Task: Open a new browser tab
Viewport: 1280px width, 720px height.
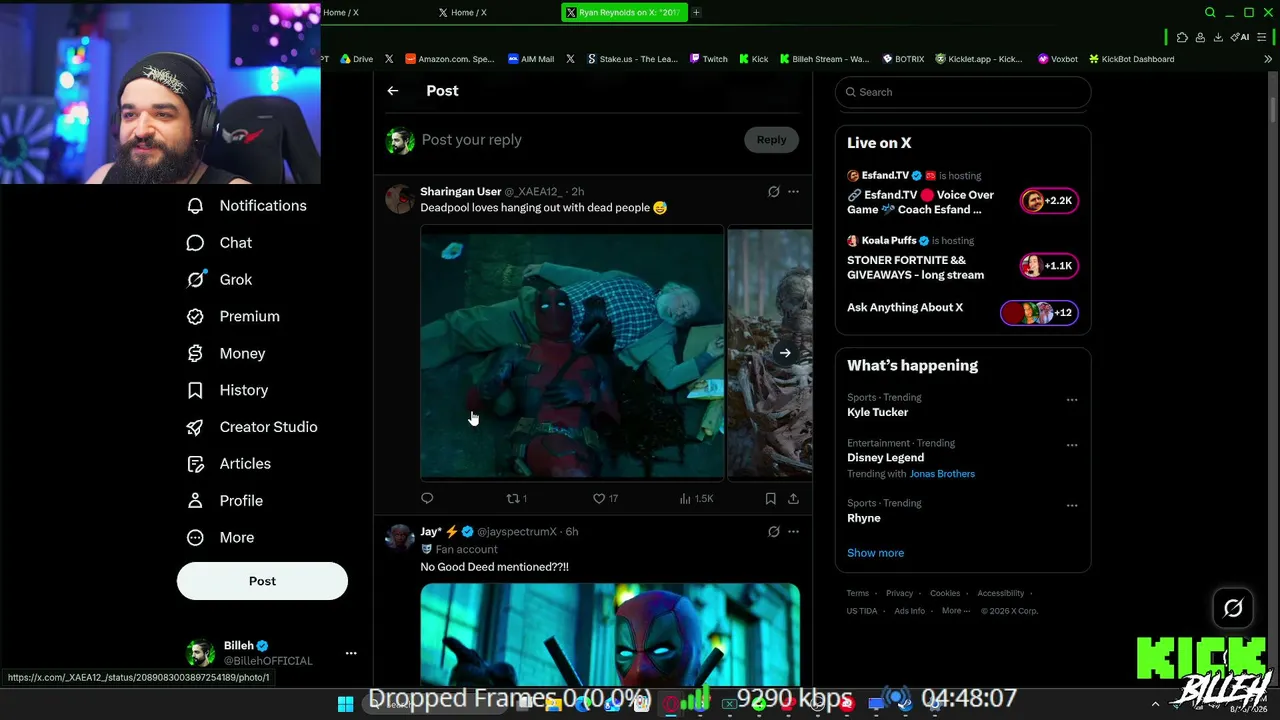Action: tap(696, 12)
